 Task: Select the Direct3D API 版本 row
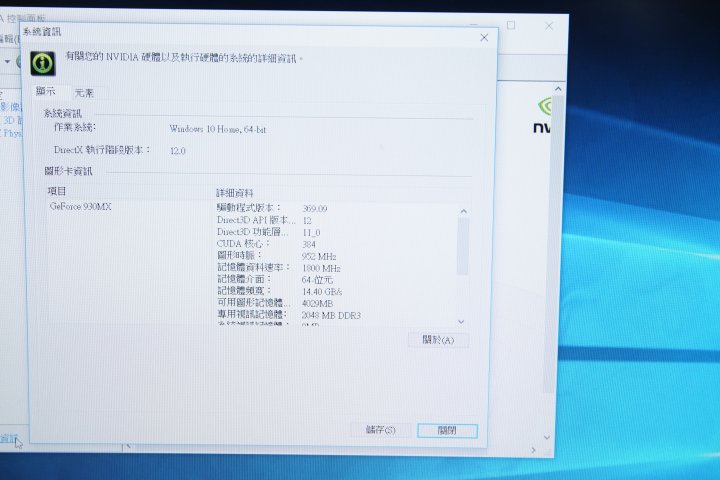tap(264, 220)
